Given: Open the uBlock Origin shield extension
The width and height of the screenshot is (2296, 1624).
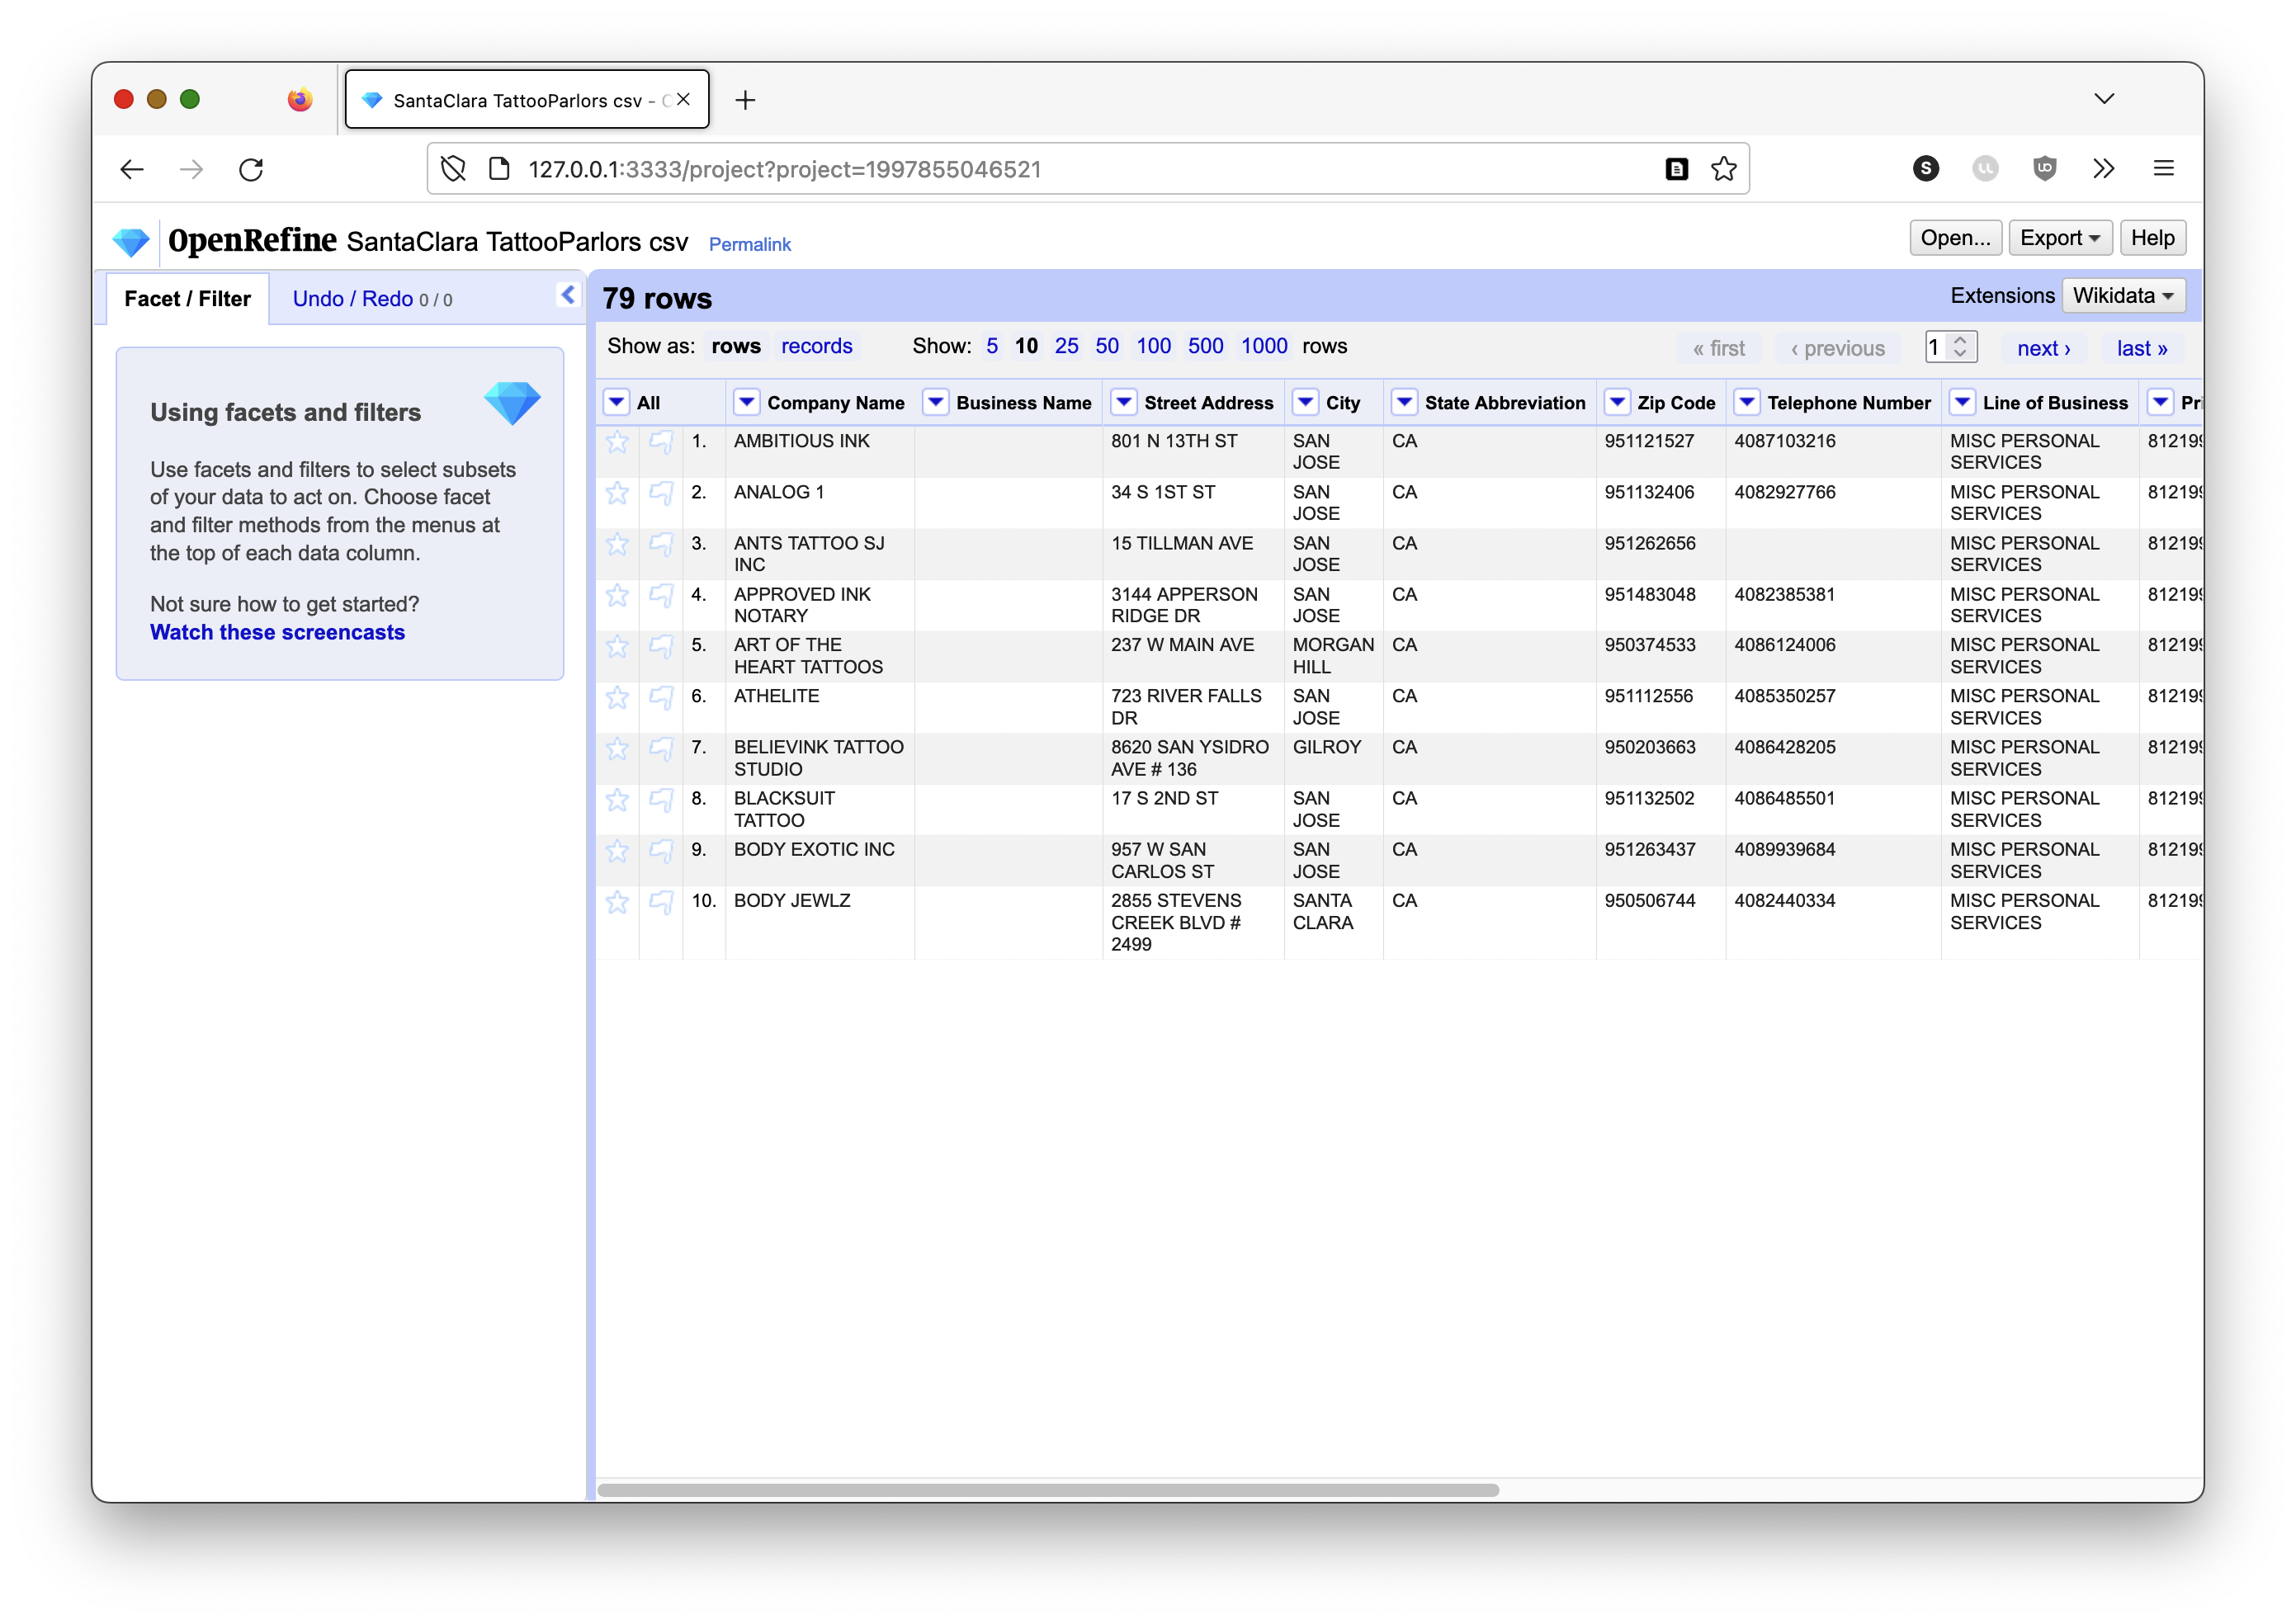Looking at the screenshot, I should (2044, 168).
